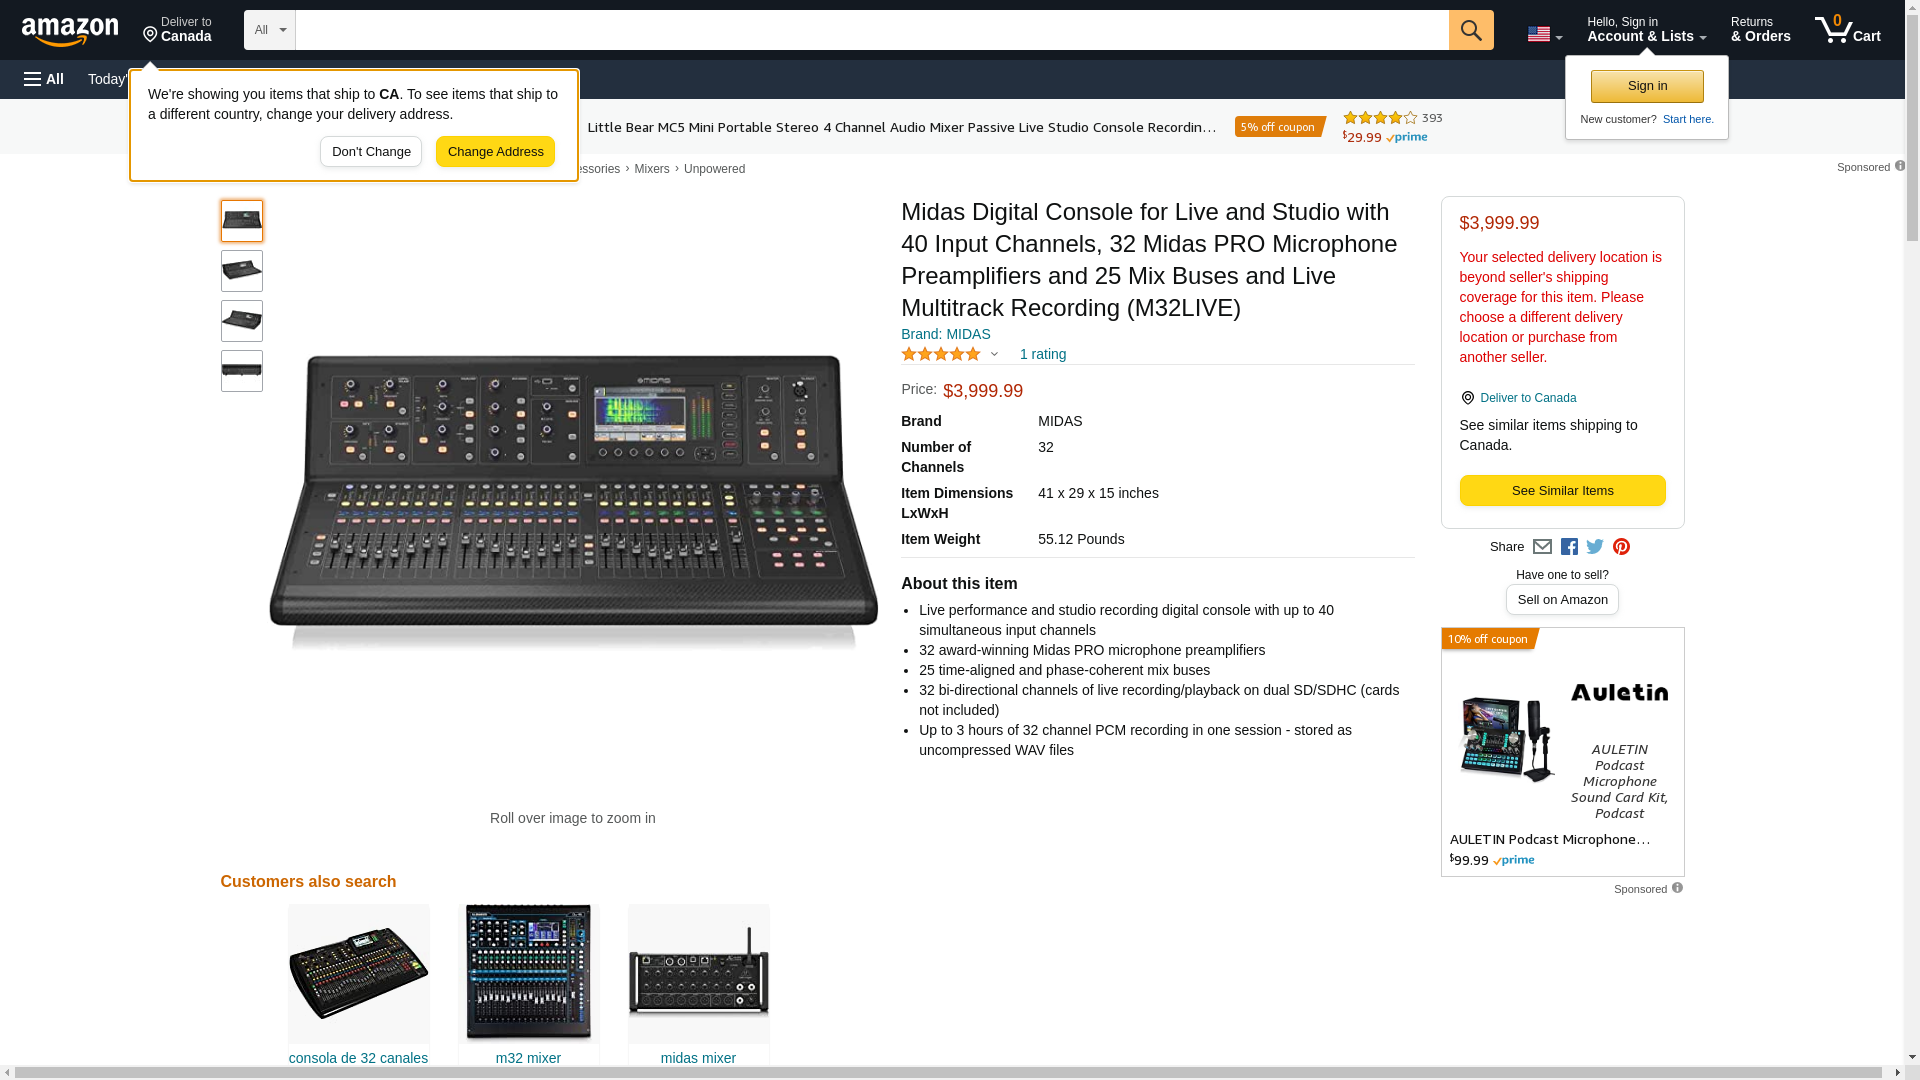Image resolution: width=1920 pixels, height=1080 pixels.
Task: Select the fourth rear-view product thumbnail
Action: pyautogui.click(x=242, y=371)
